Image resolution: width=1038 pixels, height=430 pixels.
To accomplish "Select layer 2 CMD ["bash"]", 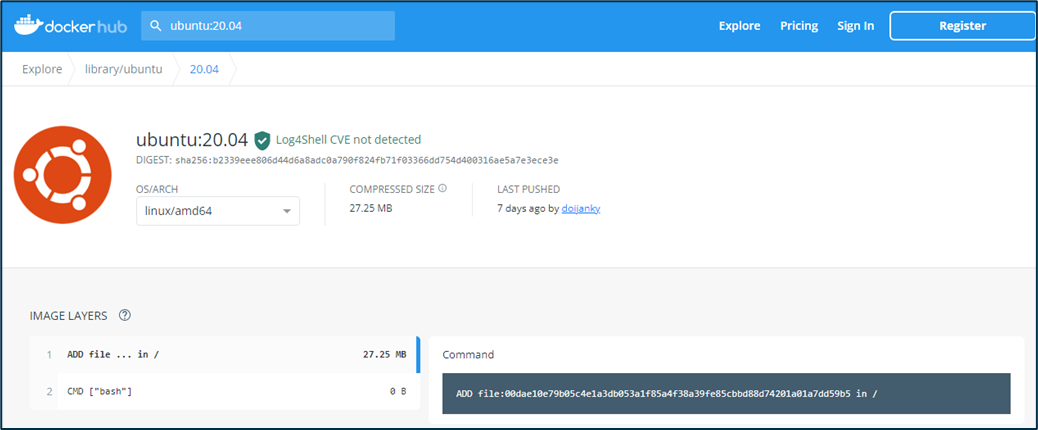I will click(x=225, y=392).
